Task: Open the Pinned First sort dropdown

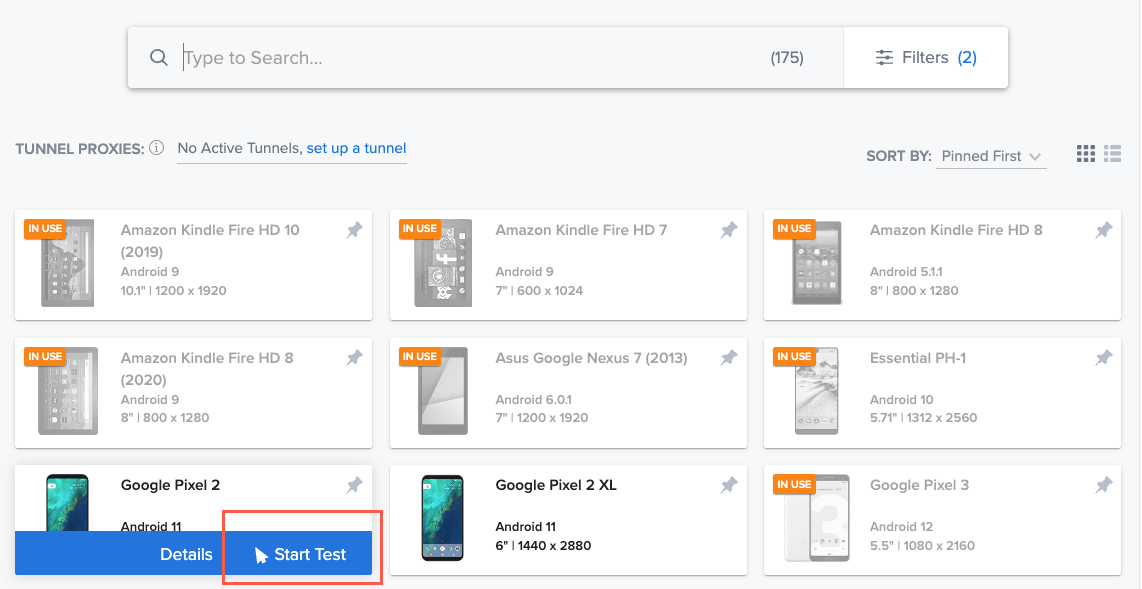Action: pyautogui.click(x=991, y=156)
